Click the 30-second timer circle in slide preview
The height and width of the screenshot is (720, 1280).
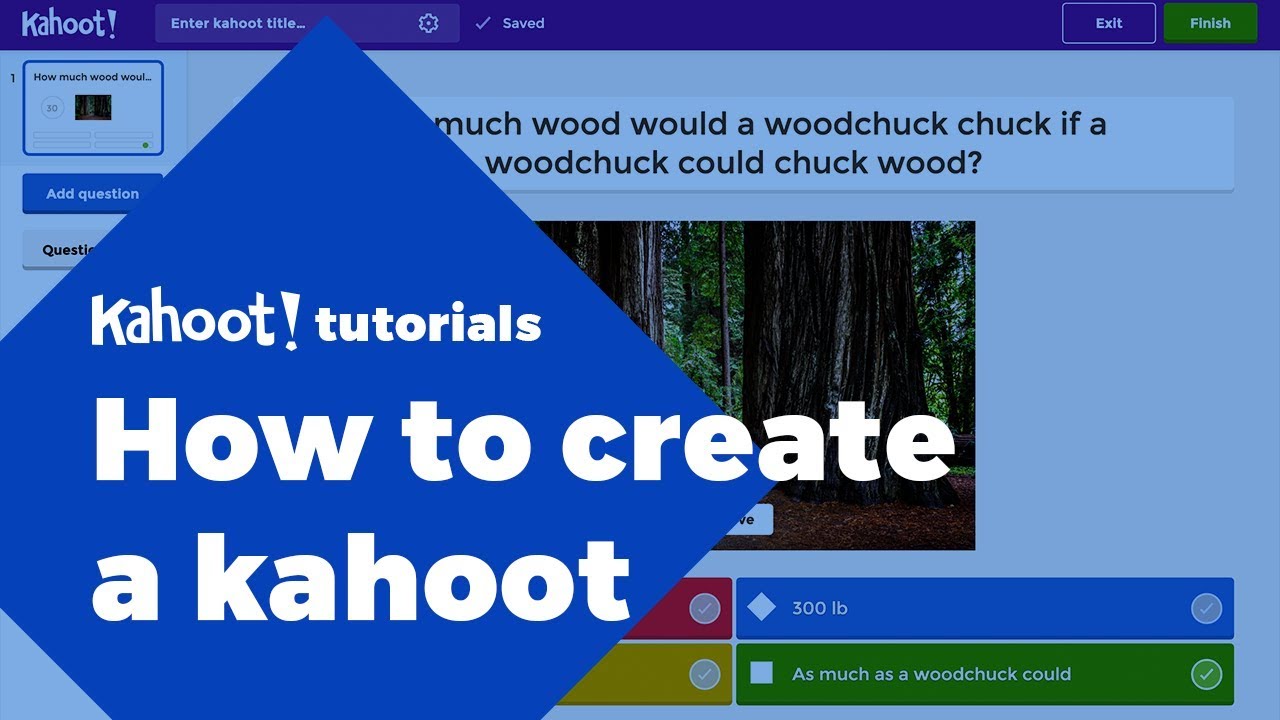[52, 108]
